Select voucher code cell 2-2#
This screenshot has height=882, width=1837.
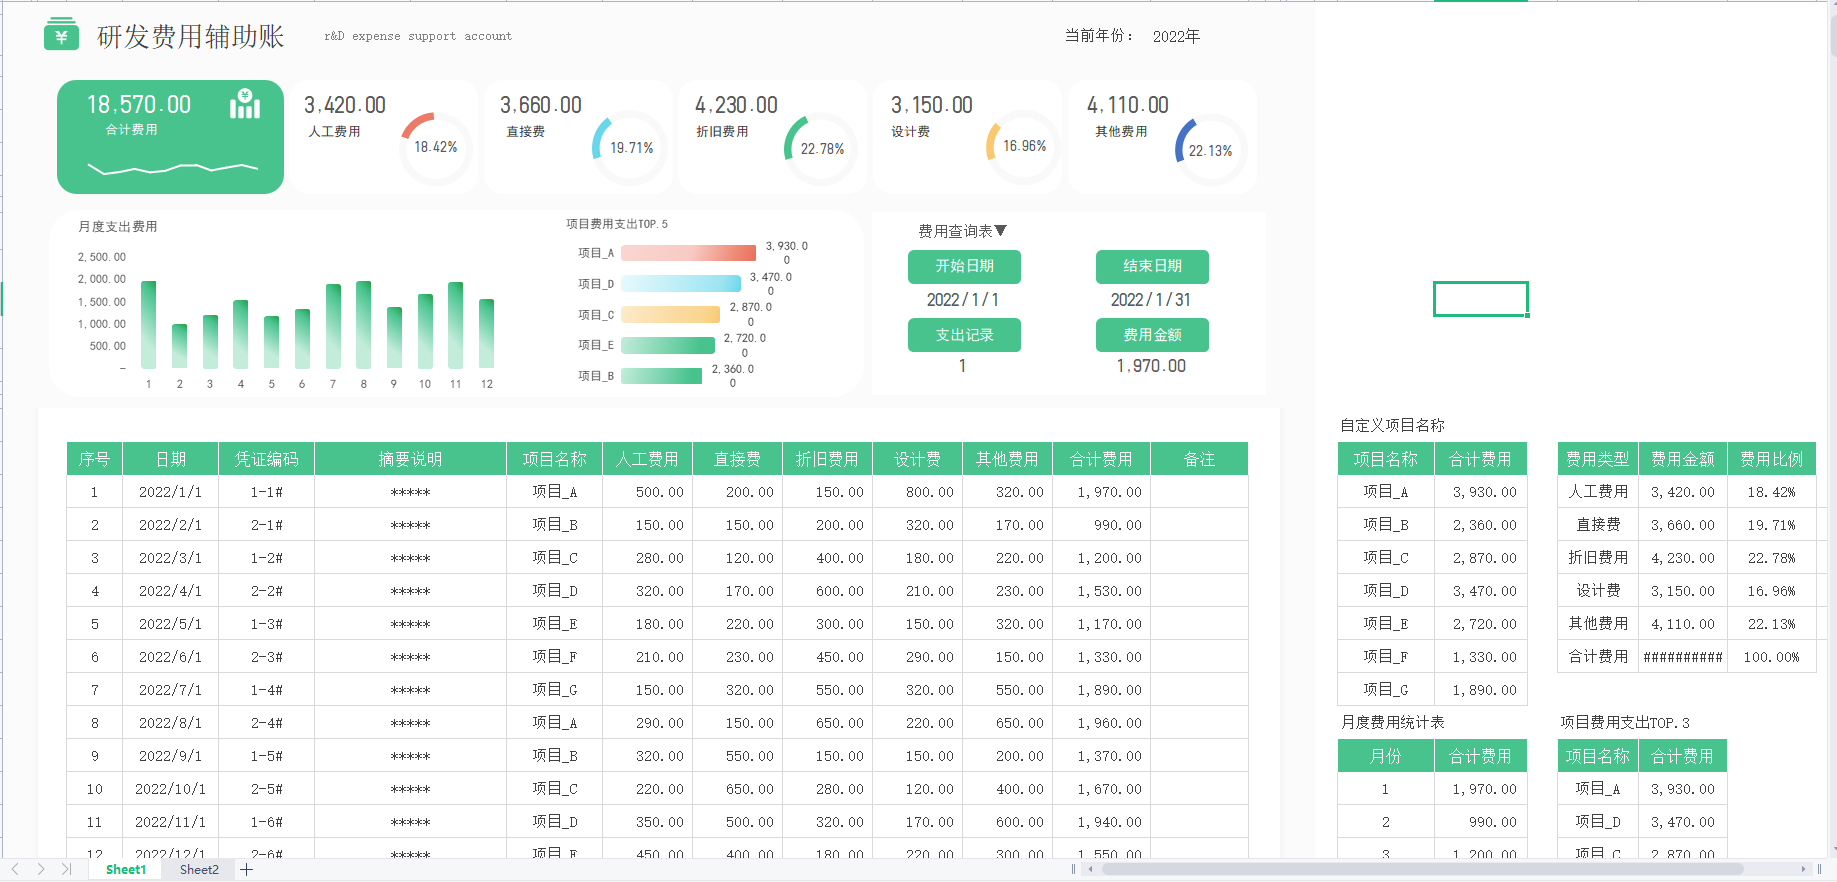click(266, 591)
